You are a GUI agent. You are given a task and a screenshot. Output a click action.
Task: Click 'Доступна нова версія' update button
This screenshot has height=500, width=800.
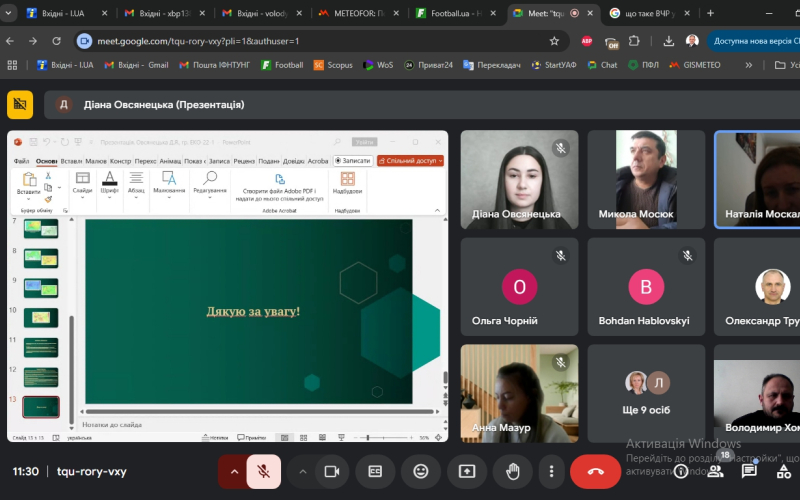tap(754, 41)
